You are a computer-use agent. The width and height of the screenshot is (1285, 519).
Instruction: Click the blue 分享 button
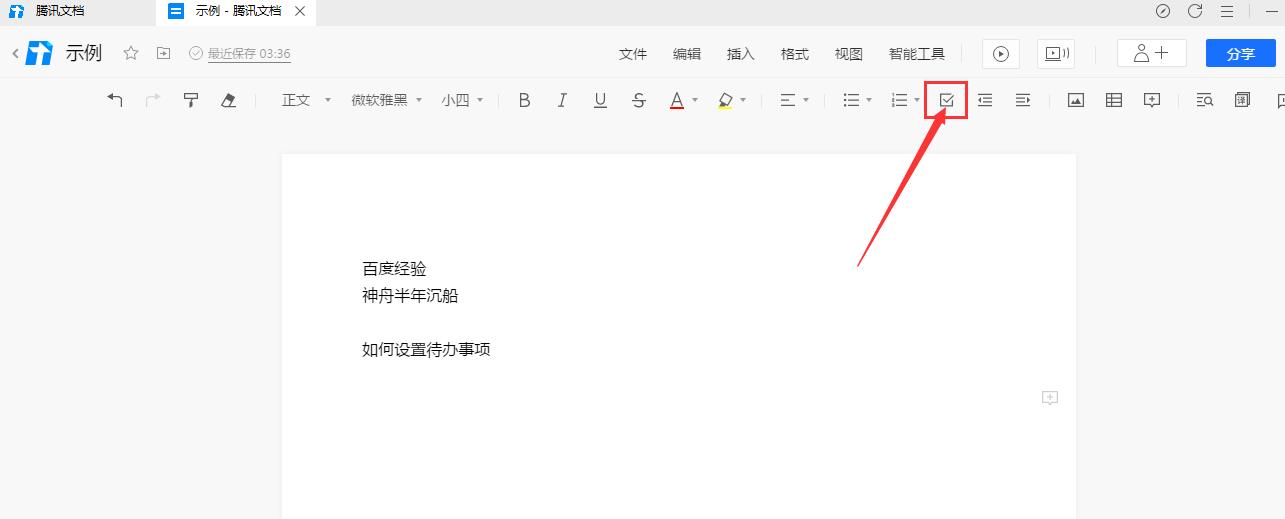coord(1241,54)
